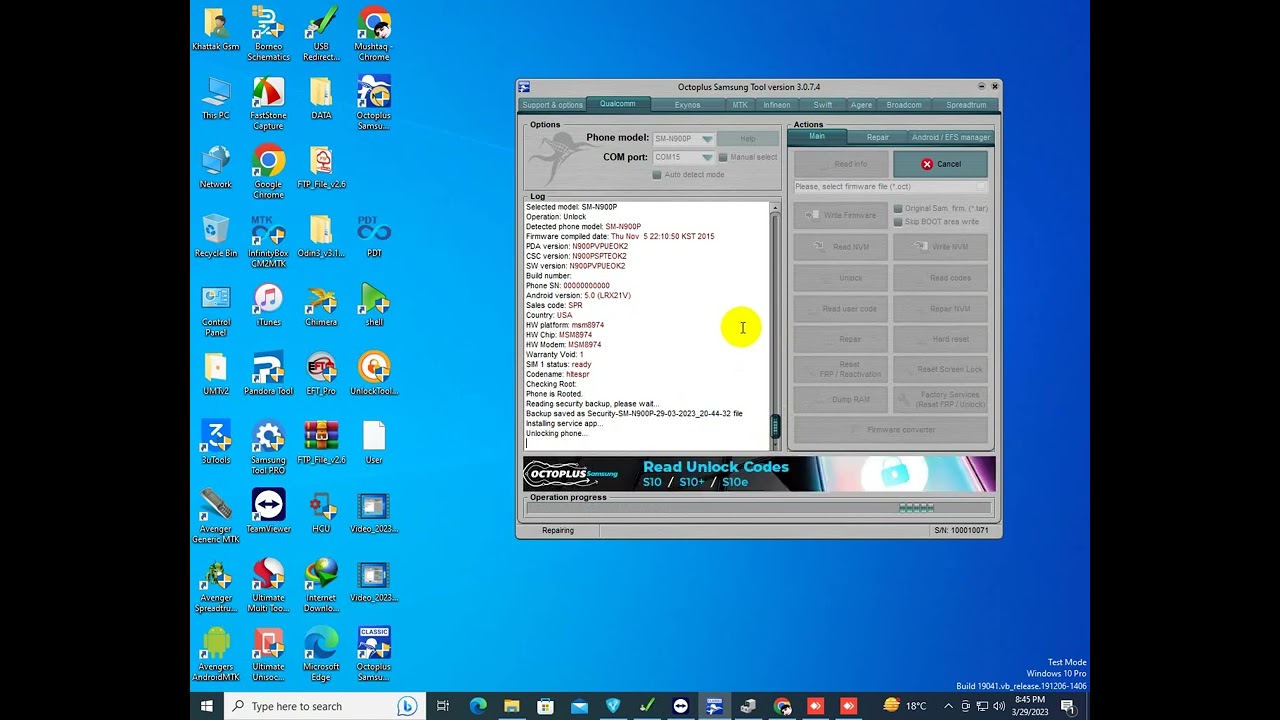Open USB Redirector desktop icon
Image resolution: width=1280 pixels, height=720 pixels.
point(321,33)
